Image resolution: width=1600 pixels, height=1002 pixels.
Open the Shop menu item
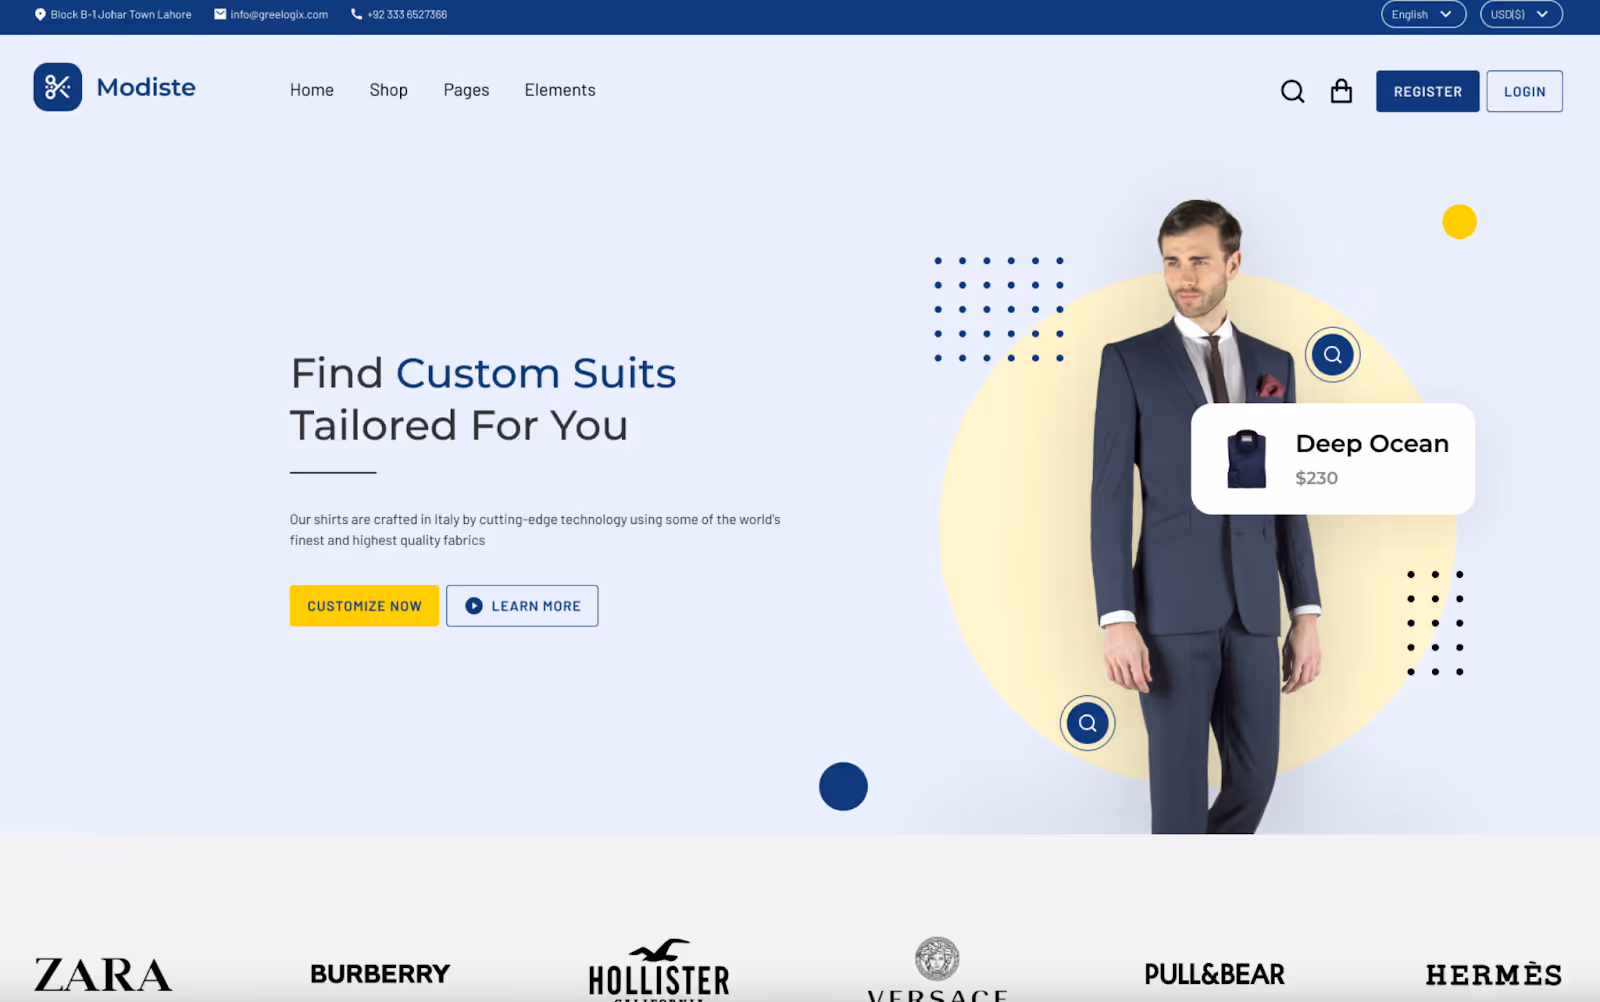388,90
